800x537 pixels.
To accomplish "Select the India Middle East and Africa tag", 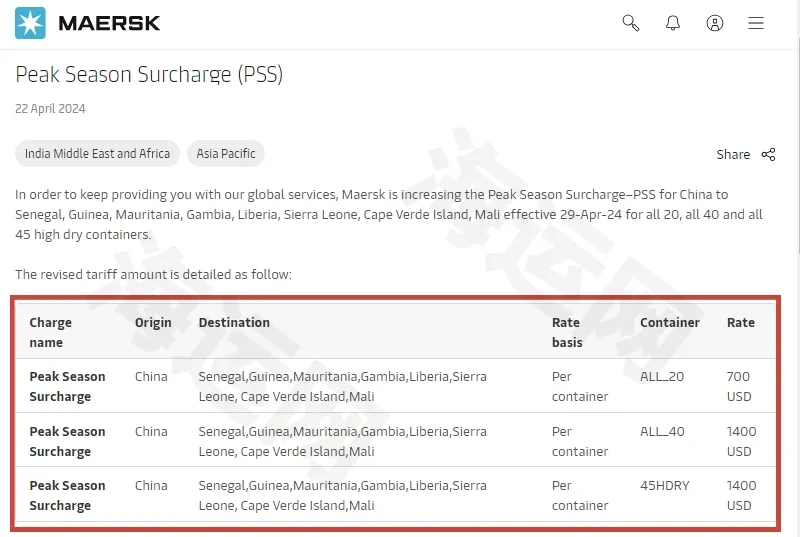I will (x=97, y=154).
